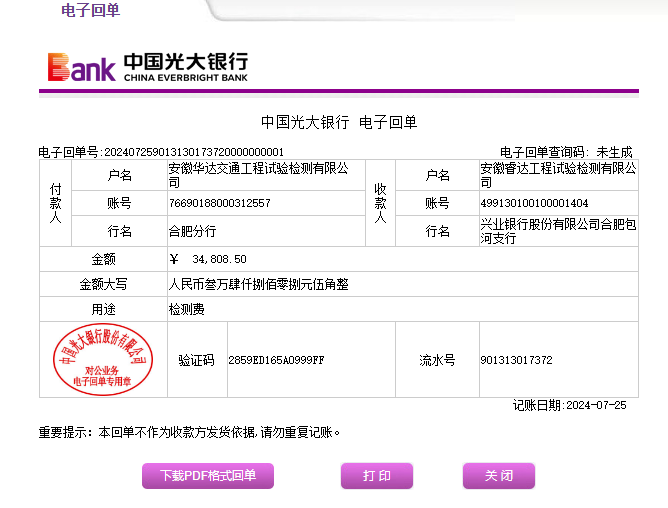Click the verification code 2859ED165A0999FF
The width and height of the screenshot is (668, 508).
(276, 360)
